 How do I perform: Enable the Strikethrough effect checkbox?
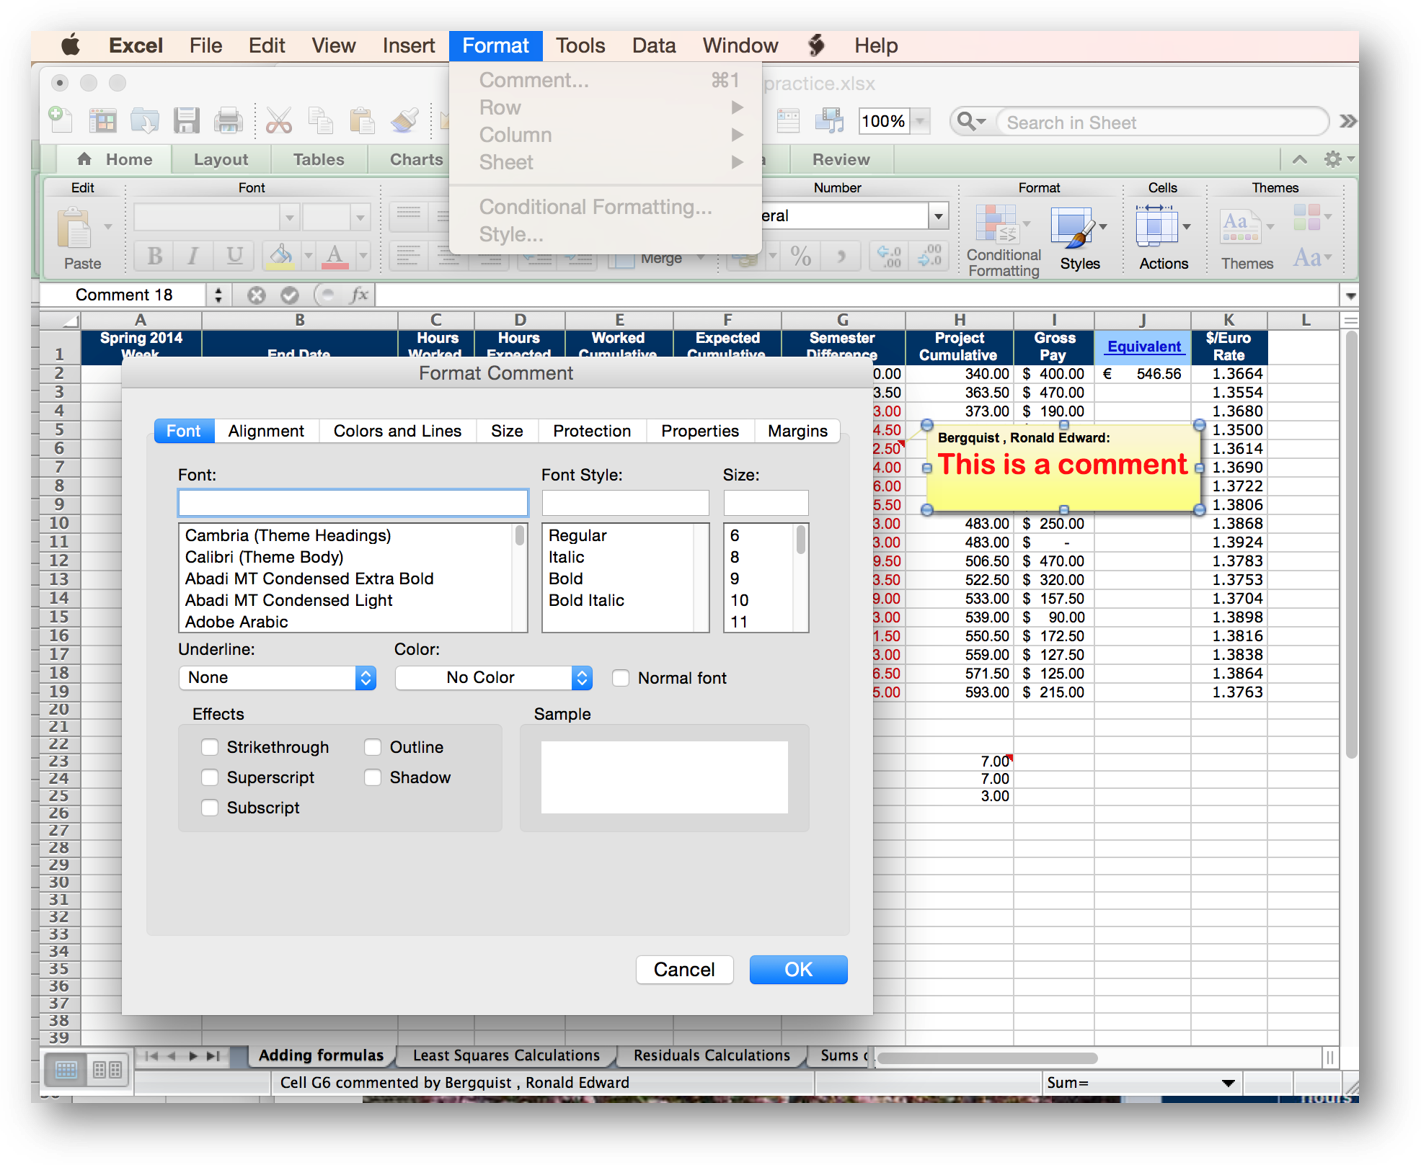[x=210, y=747]
